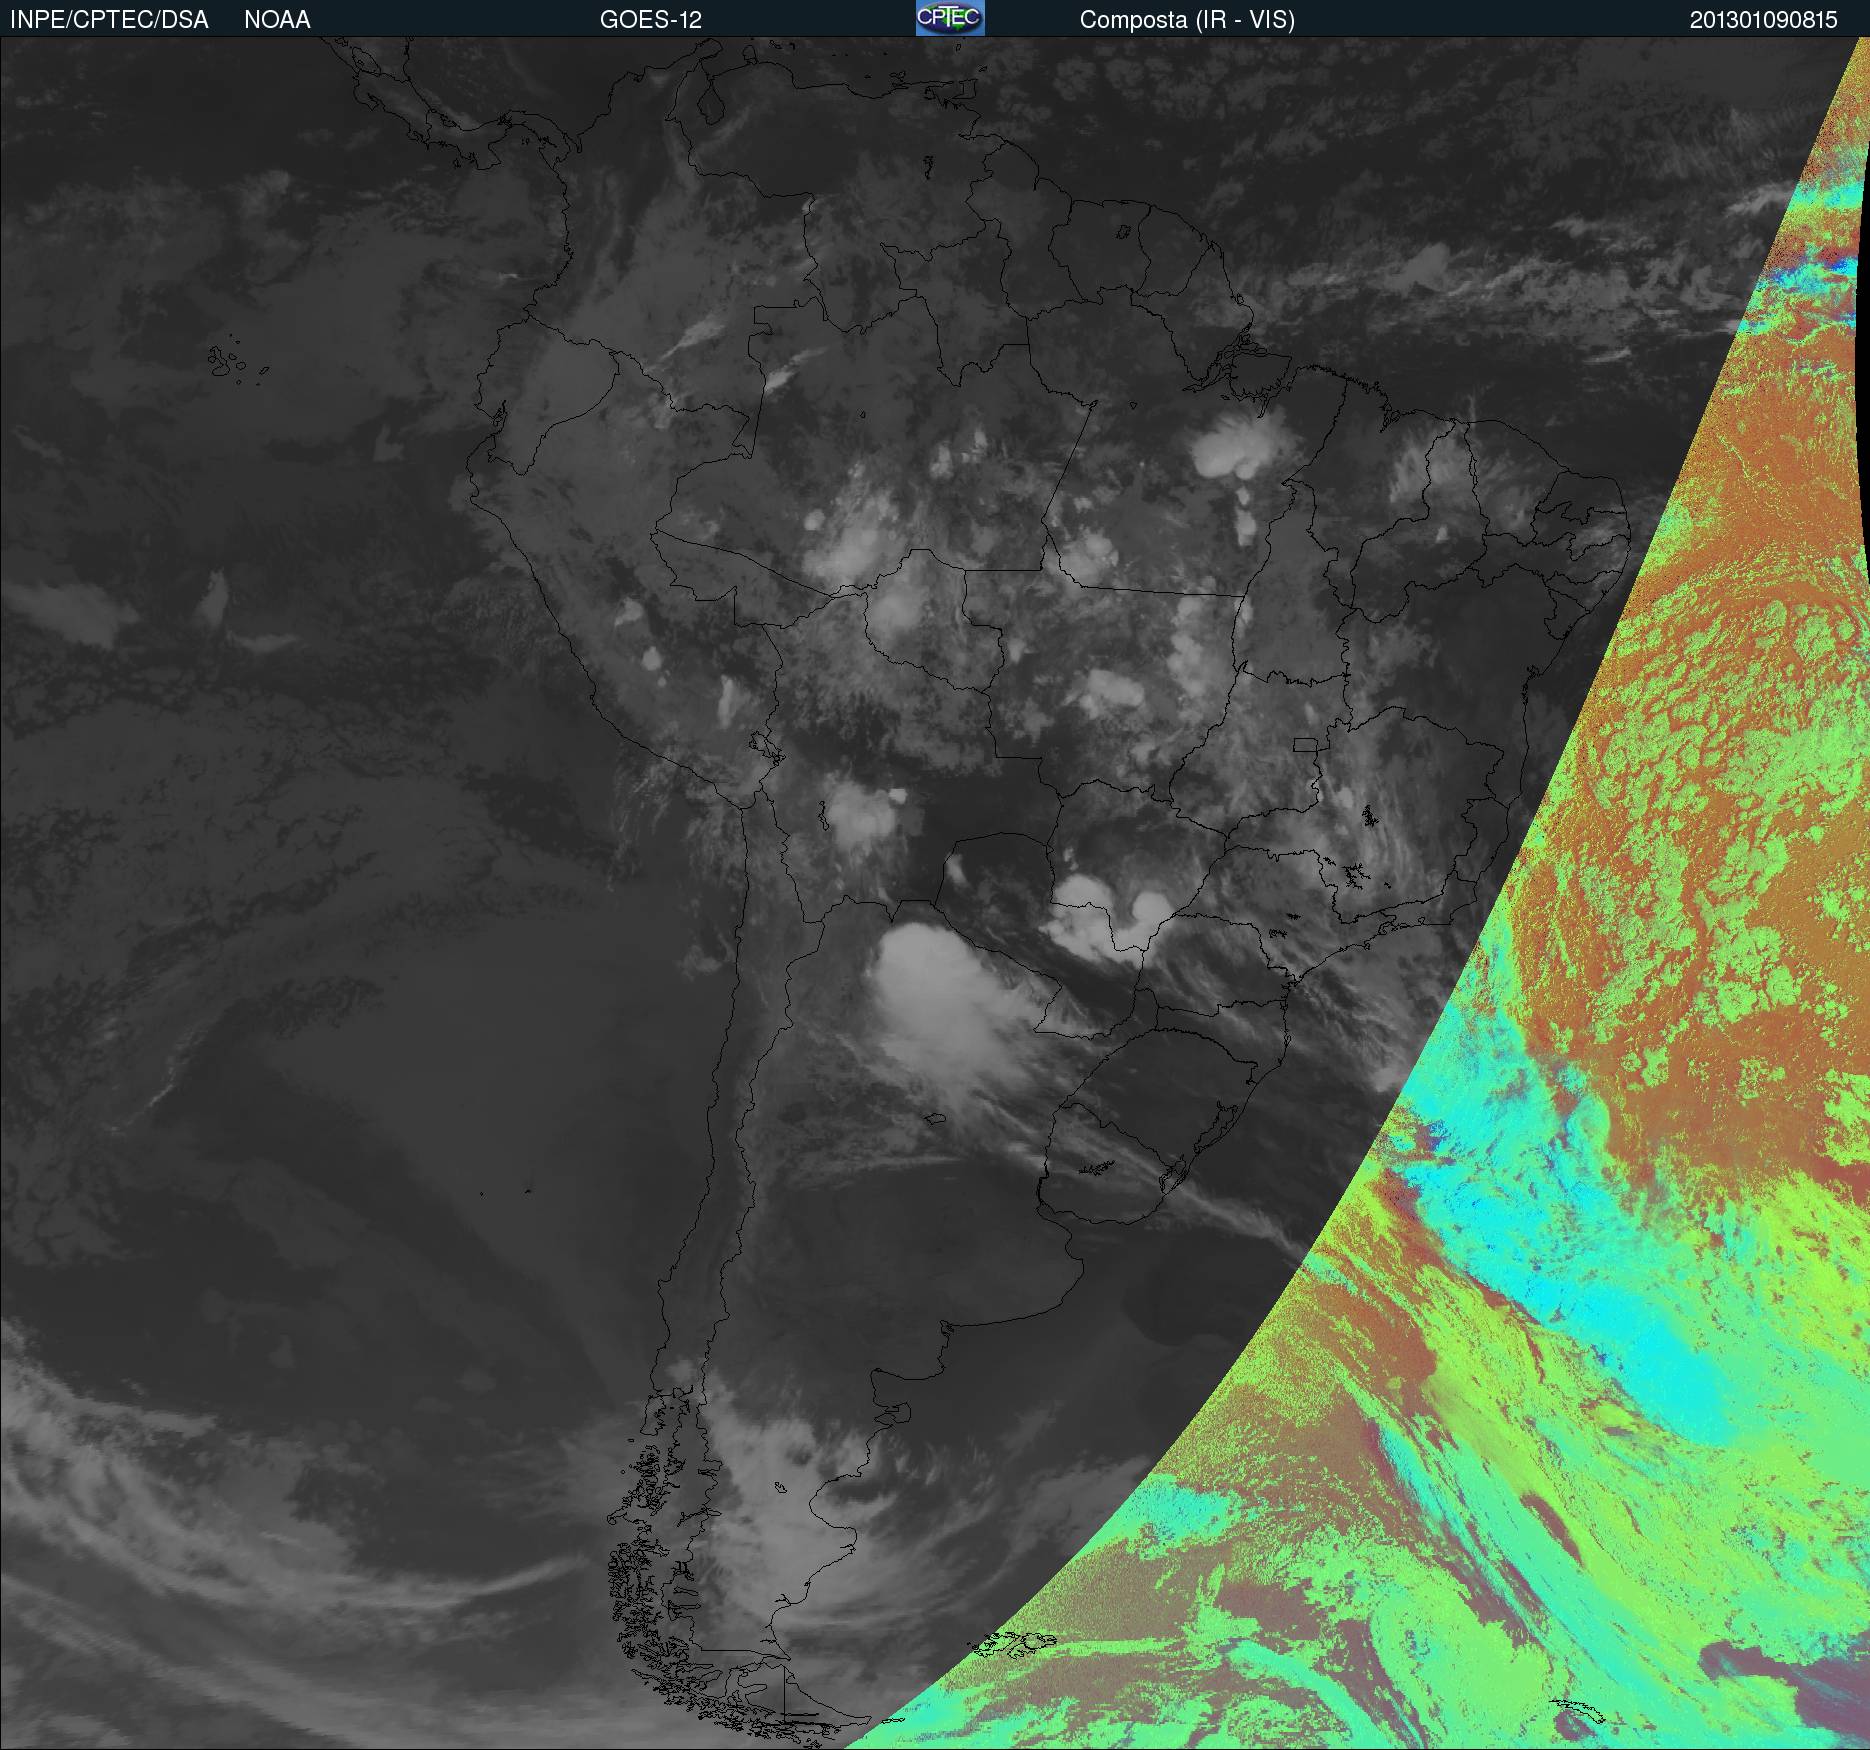Click the CPTEC logo in header

950,18
